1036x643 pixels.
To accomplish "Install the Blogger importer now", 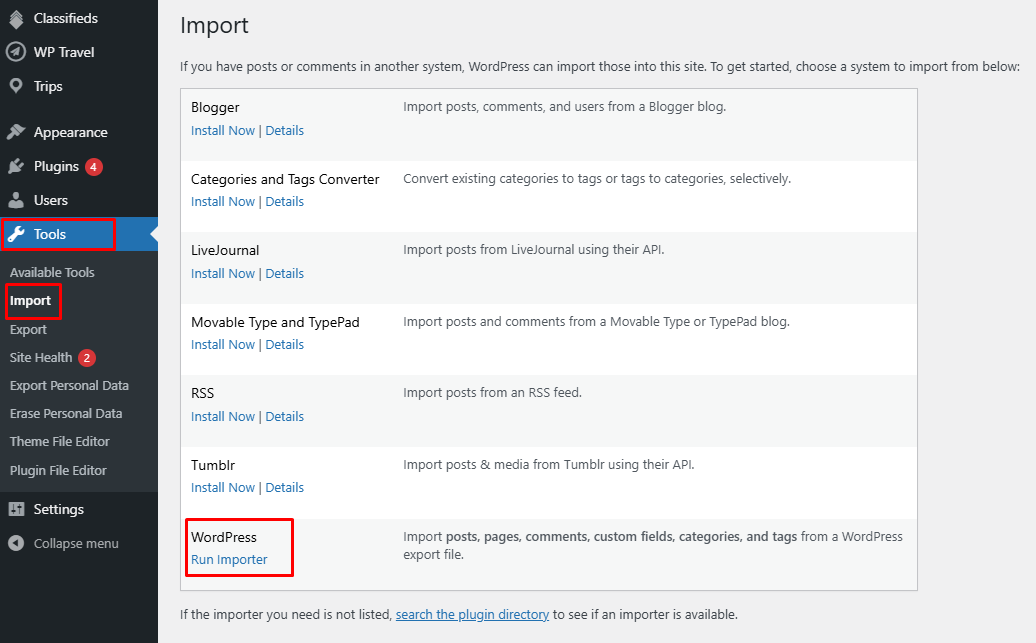I will 223,130.
